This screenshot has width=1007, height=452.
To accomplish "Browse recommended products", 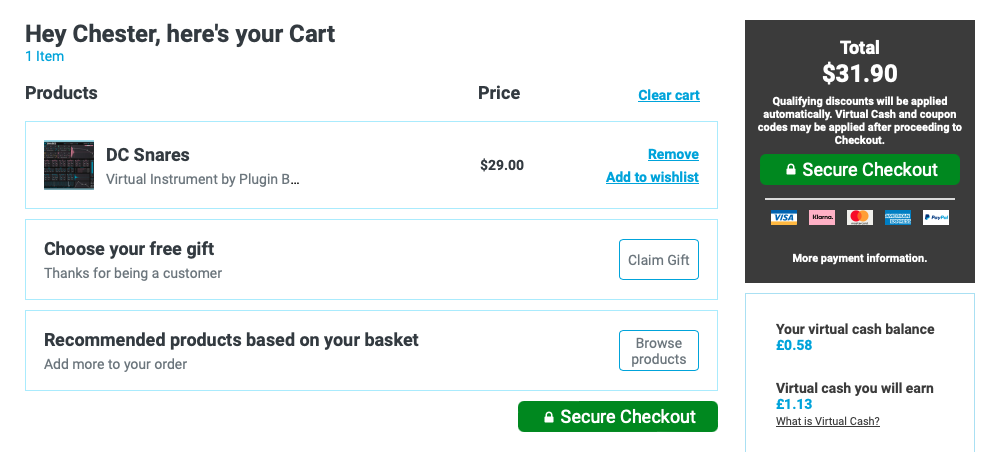I will (x=658, y=351).
